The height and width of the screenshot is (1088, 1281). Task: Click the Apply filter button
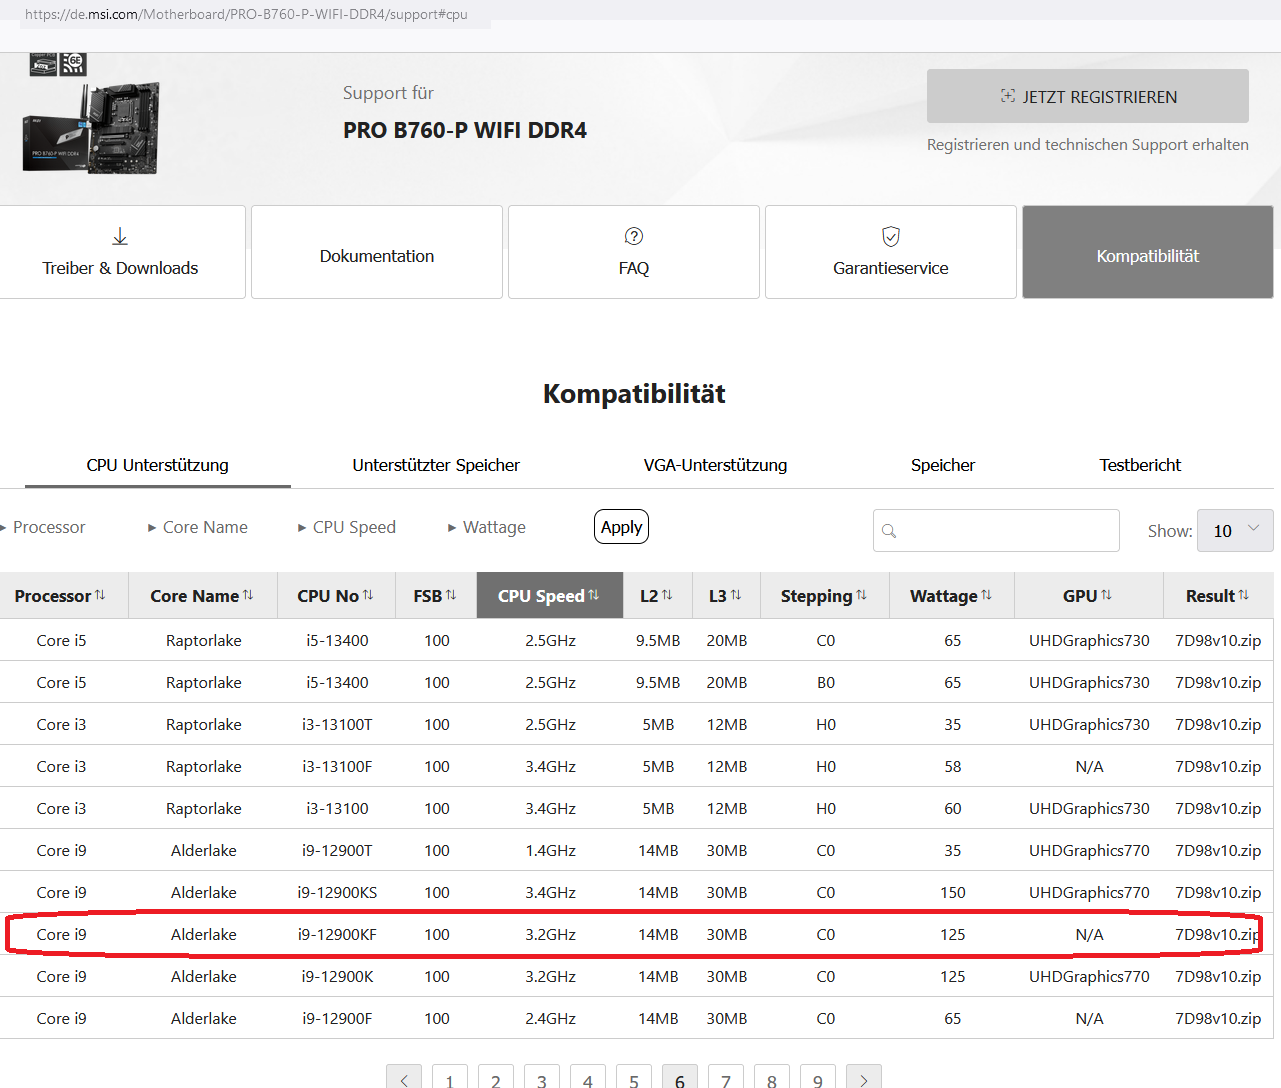(x=621, y=527)
